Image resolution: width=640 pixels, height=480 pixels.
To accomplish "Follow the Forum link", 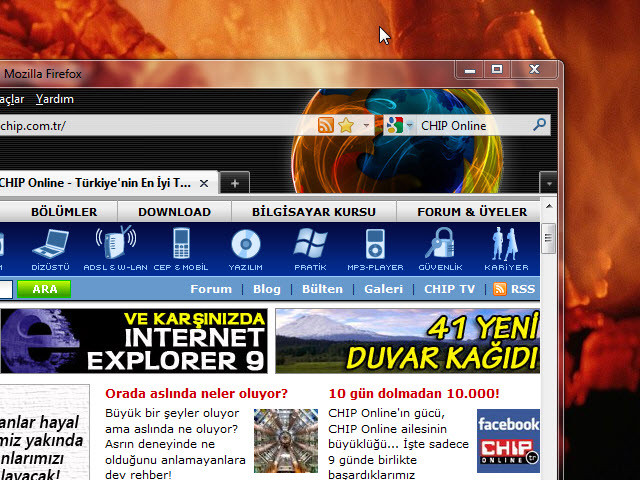I will pyautogui.click(x=211, y=289).
